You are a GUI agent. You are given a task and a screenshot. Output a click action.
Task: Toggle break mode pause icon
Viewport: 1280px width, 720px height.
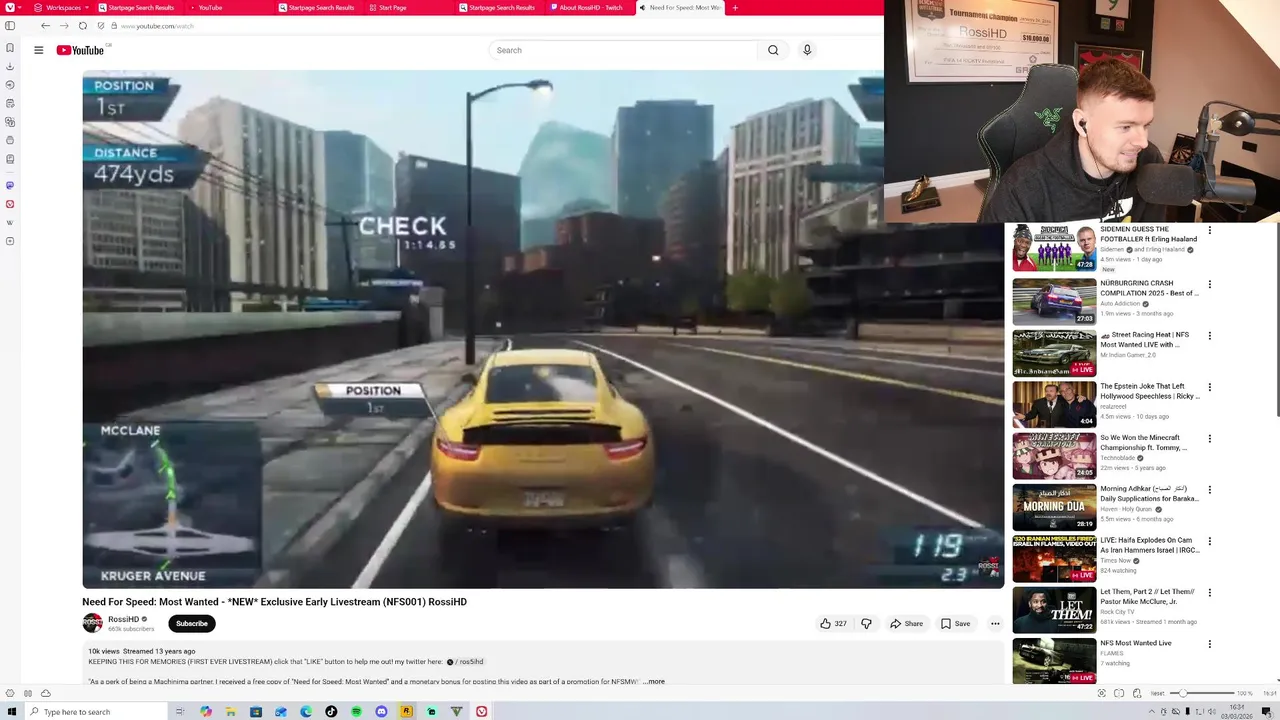pyautogui.click(x=28, y=693)
